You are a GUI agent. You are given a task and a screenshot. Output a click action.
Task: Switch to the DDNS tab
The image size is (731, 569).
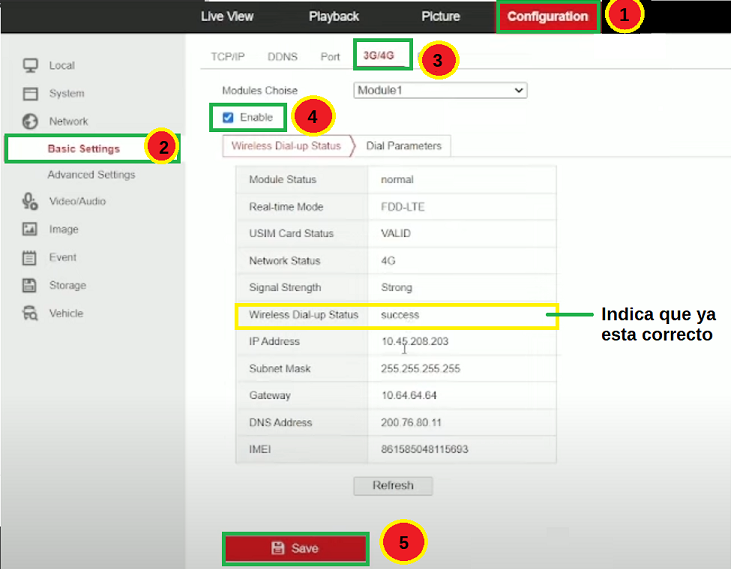[283, 57]
